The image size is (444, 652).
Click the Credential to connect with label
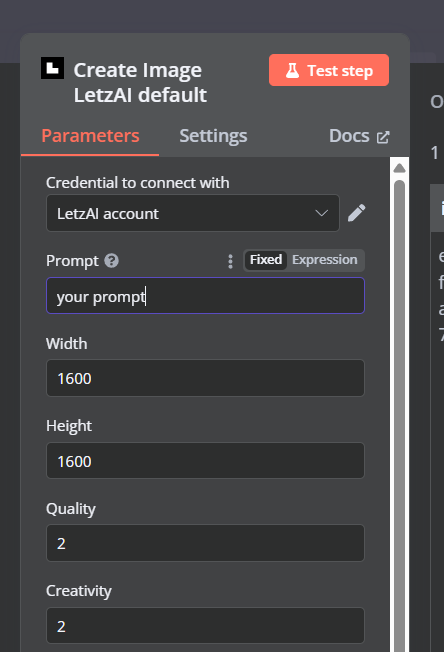pos(138,183)
